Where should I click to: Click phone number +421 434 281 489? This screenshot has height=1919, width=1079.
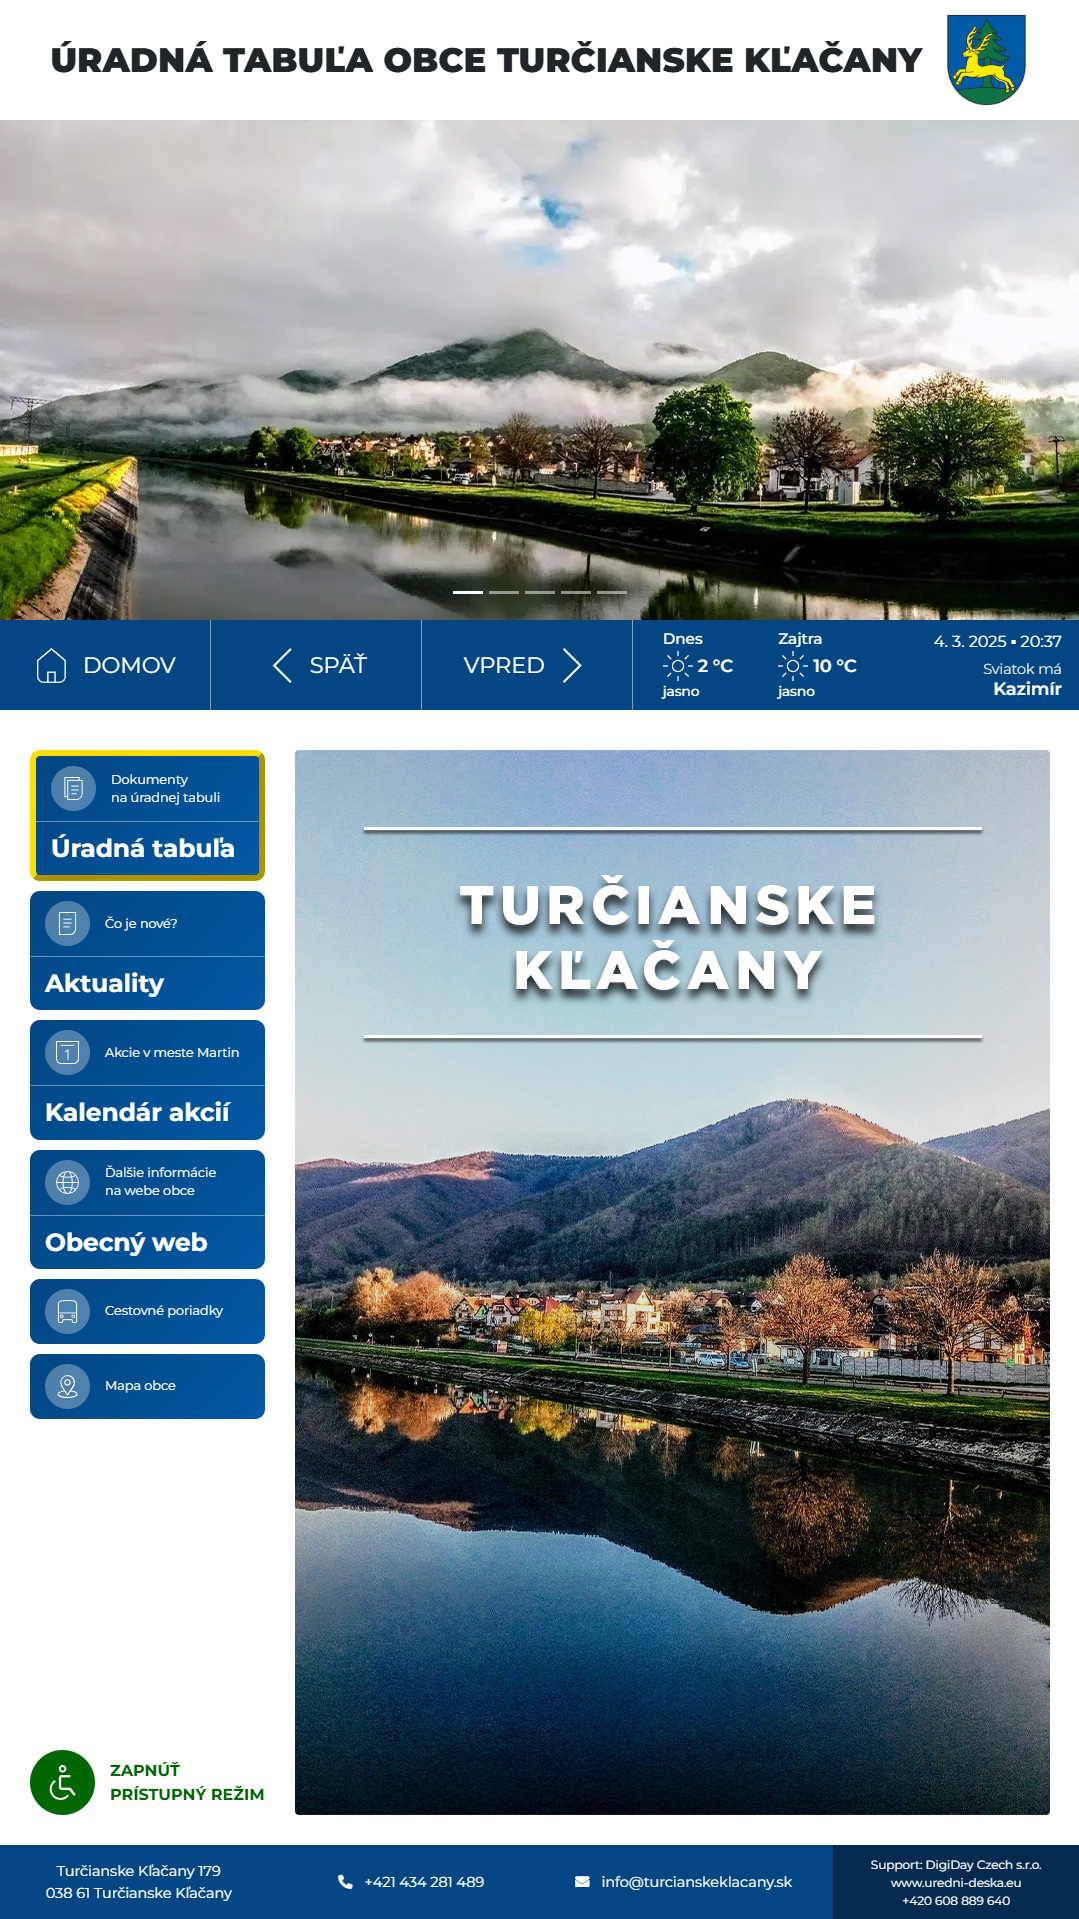pyautogui.click(x=424, y=1882)
